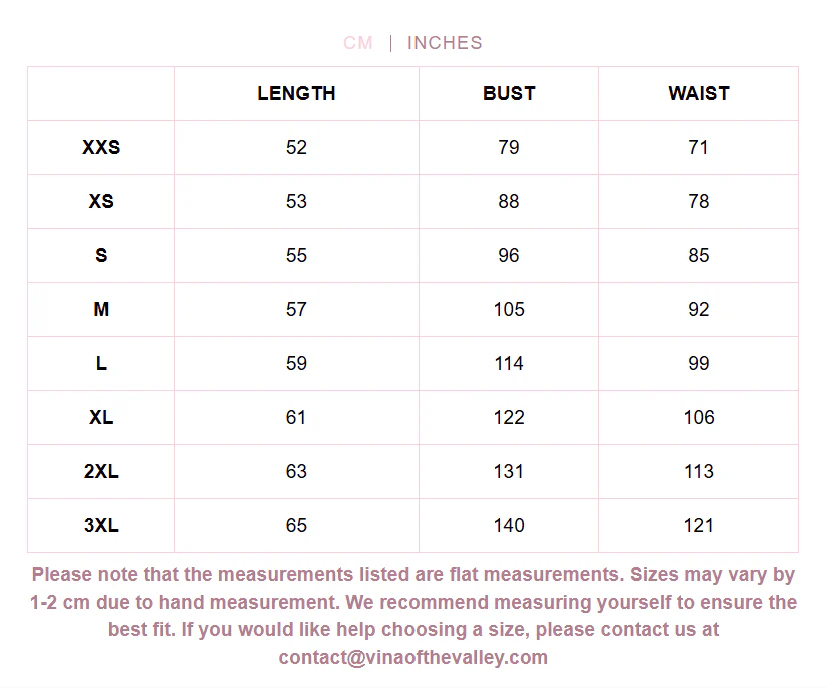
Task: Click the 2XL size row label
Action: click(101, 471)
